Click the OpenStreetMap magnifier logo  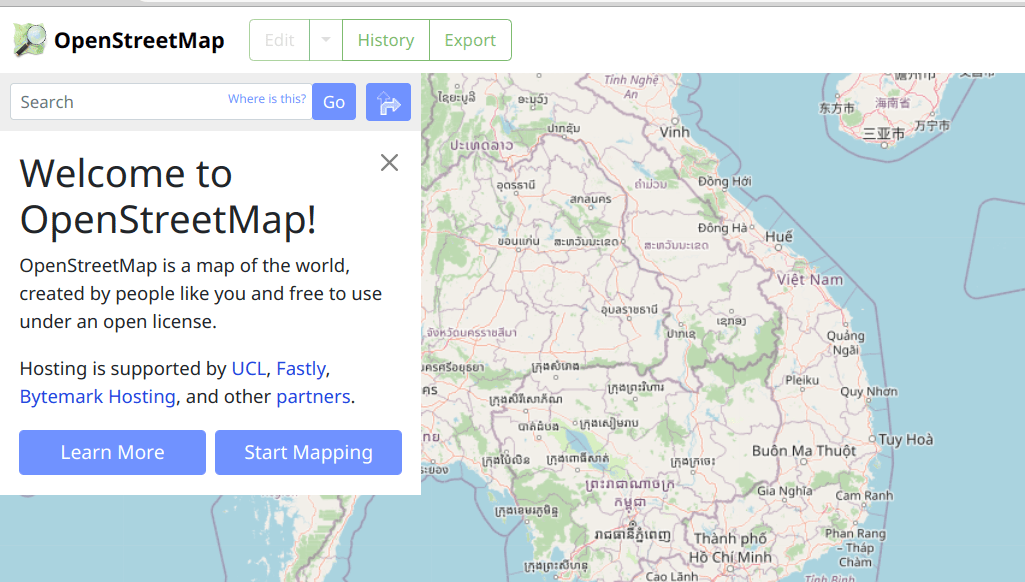(30, 40)
